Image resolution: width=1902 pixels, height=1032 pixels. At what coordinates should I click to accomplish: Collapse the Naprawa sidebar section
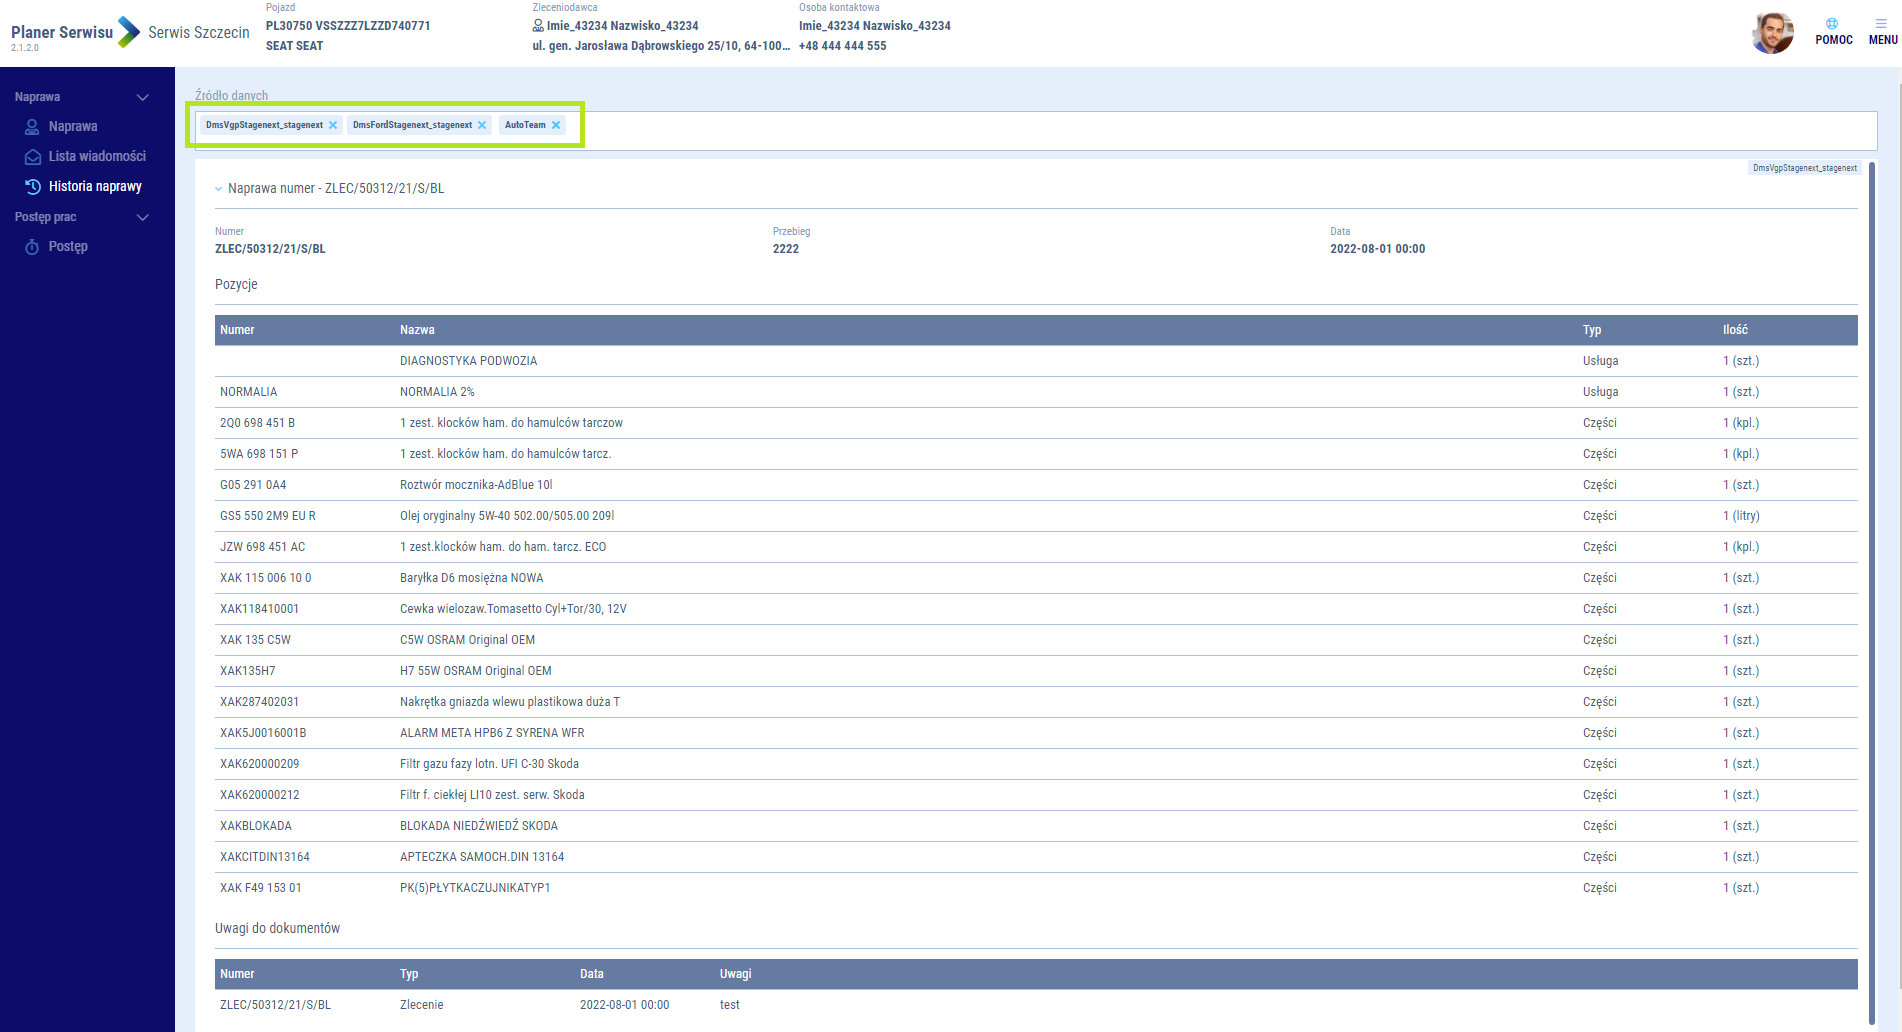pyautogui.click(x=142, y=97)
